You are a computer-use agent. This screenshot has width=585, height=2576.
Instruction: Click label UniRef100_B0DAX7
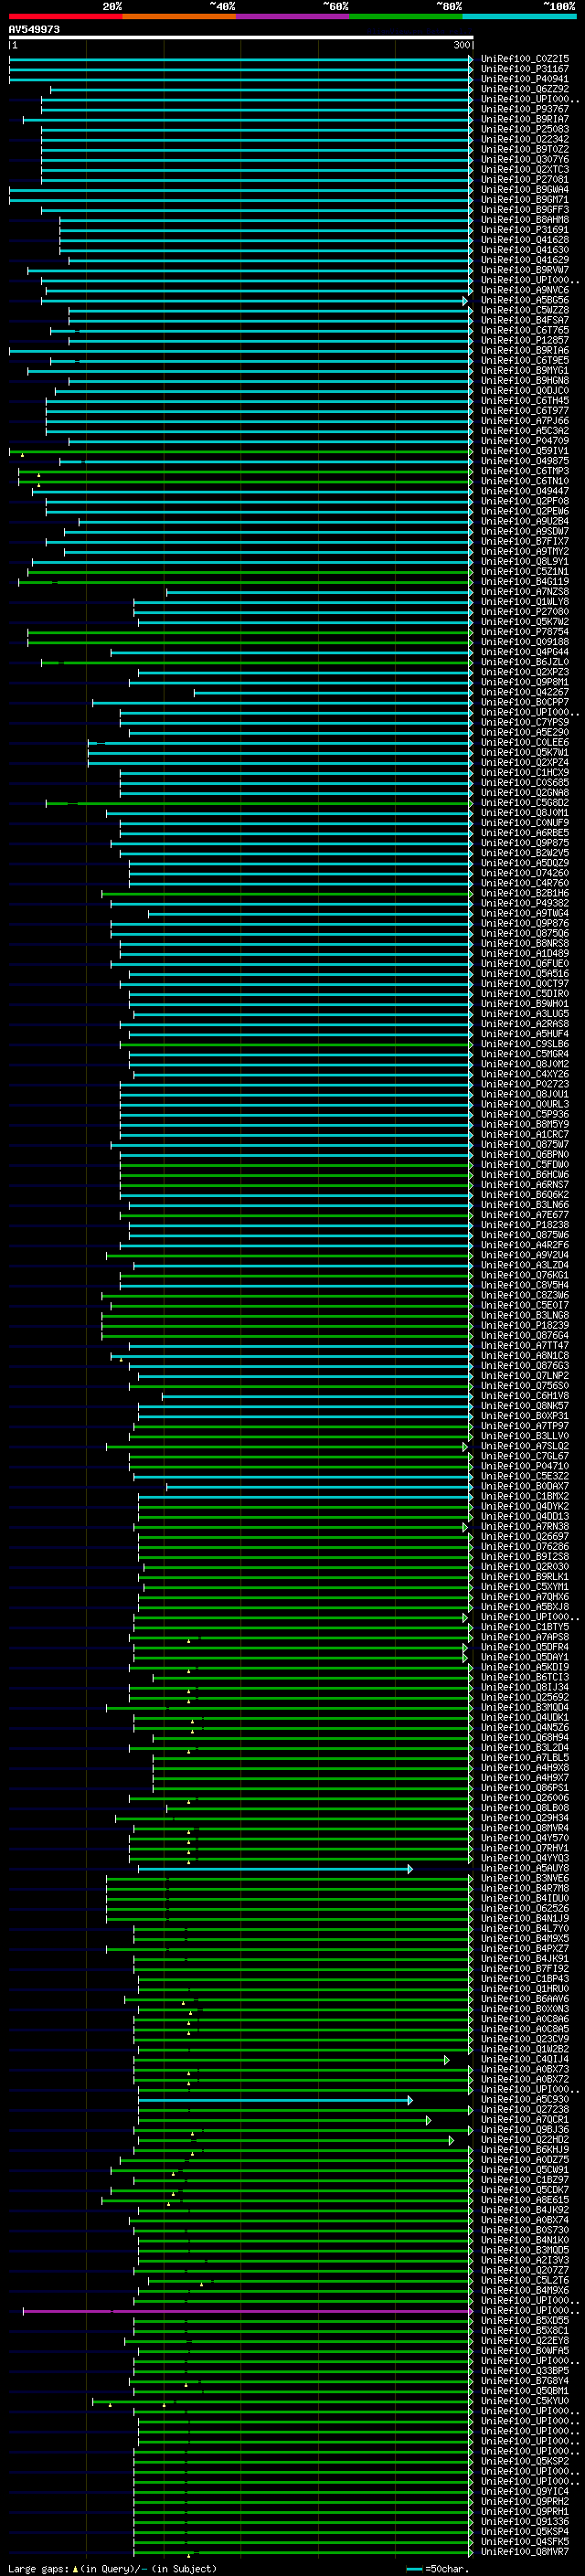point(525,1486)
